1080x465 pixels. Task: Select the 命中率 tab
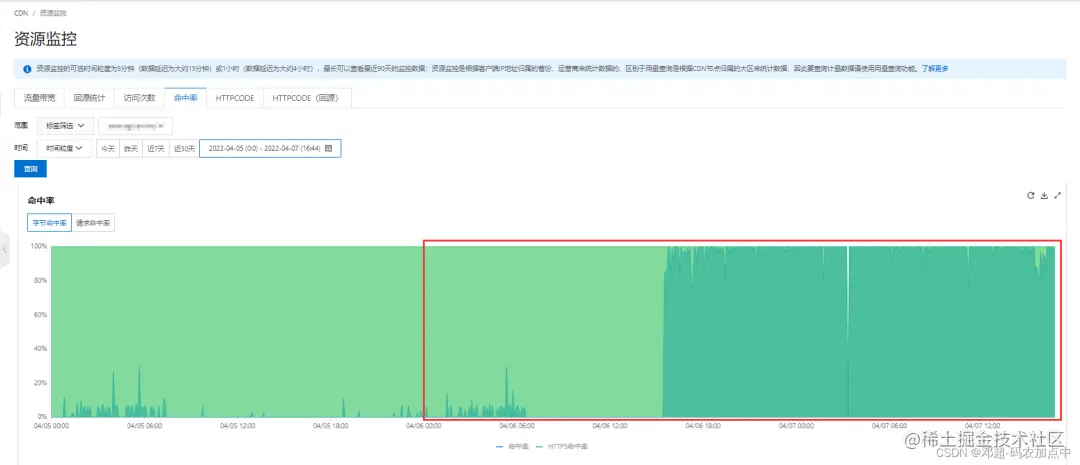[185, 99]
